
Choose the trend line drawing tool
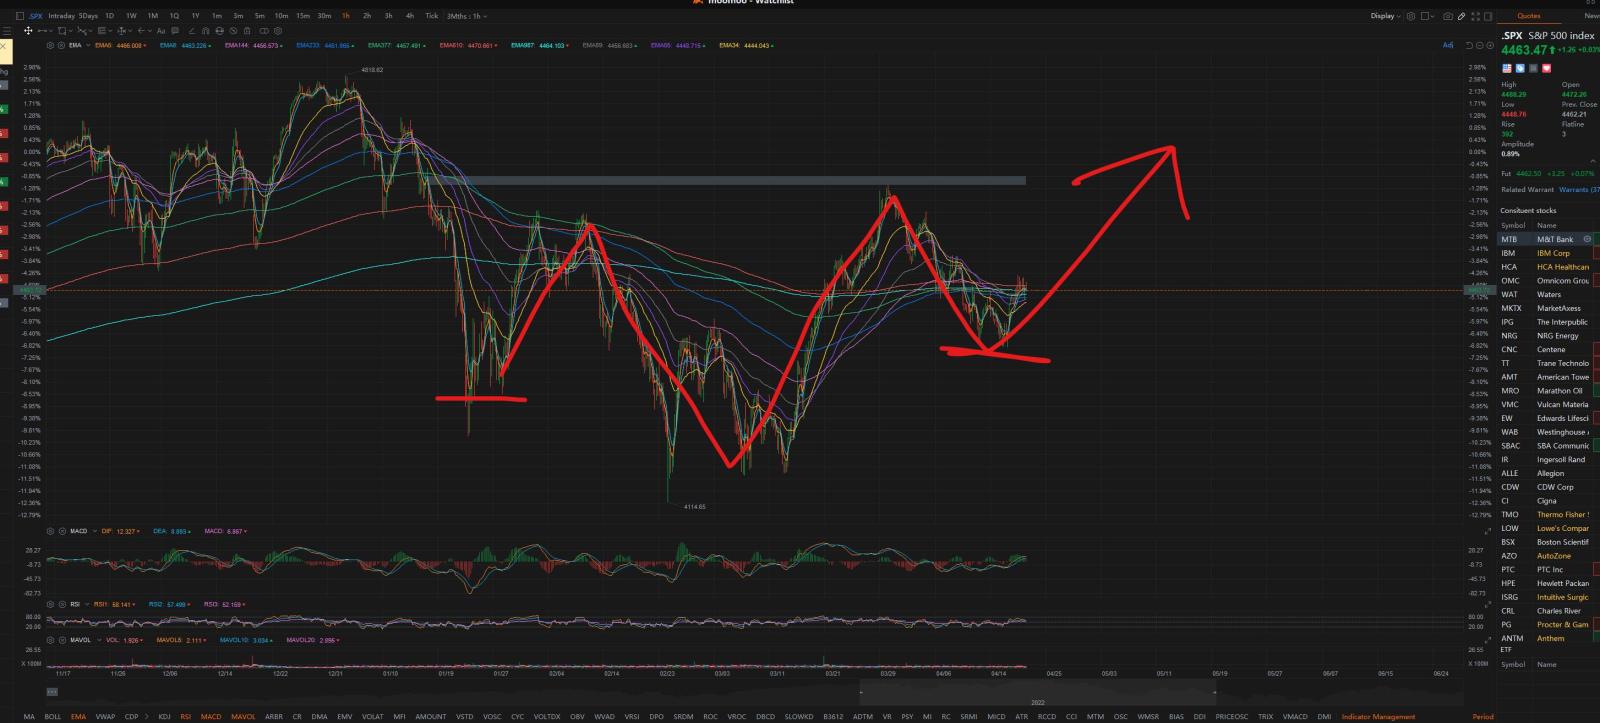point(42,31)
